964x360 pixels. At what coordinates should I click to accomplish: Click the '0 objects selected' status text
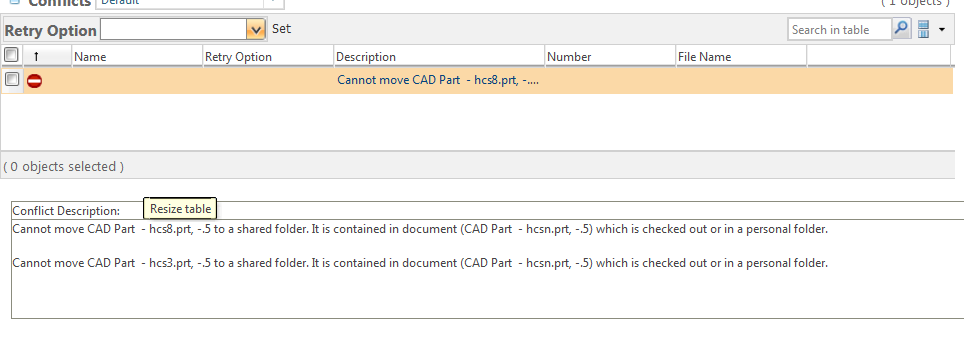(64, 166)
